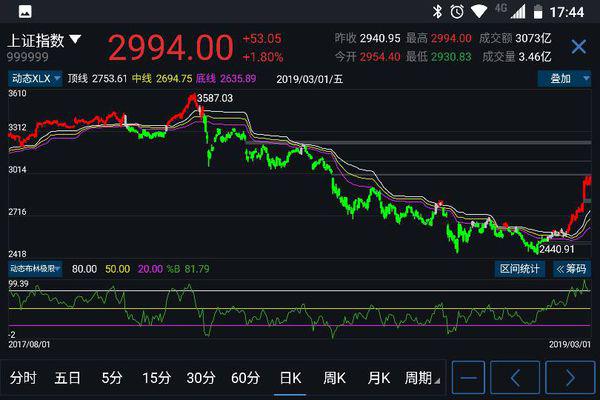Tap the date 2019/03/01/五 label
This screenshot has height=400, width=600.
coord(310,79)
